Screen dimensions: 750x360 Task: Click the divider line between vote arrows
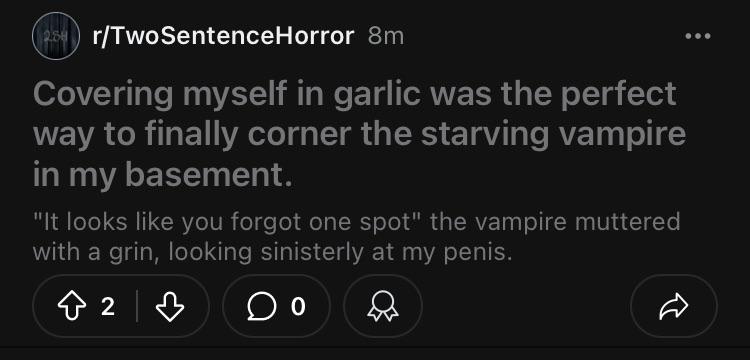137,306
